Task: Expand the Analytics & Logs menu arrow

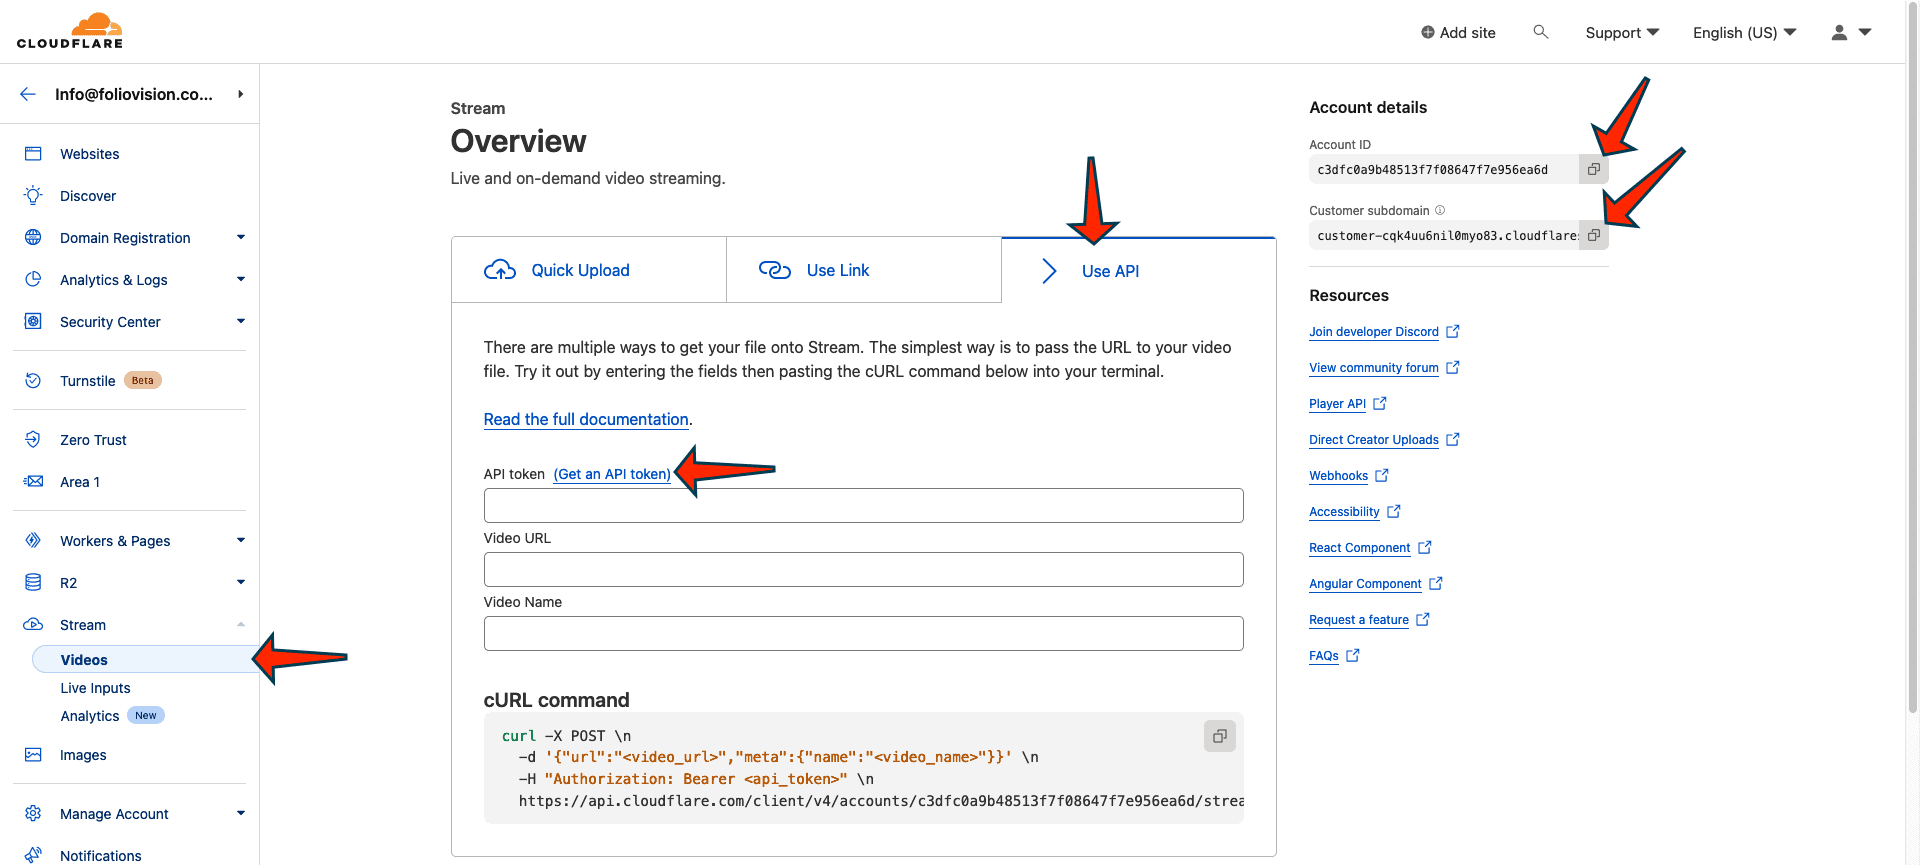Action: click(x=241, y=280)
